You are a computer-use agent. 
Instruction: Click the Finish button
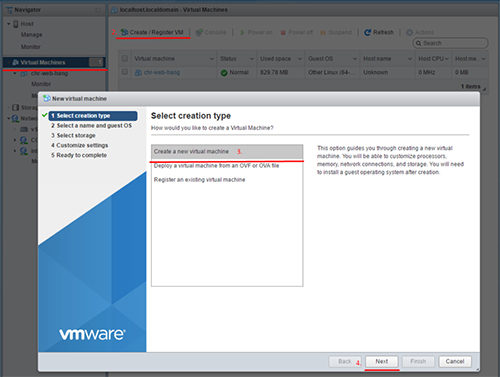418,361
